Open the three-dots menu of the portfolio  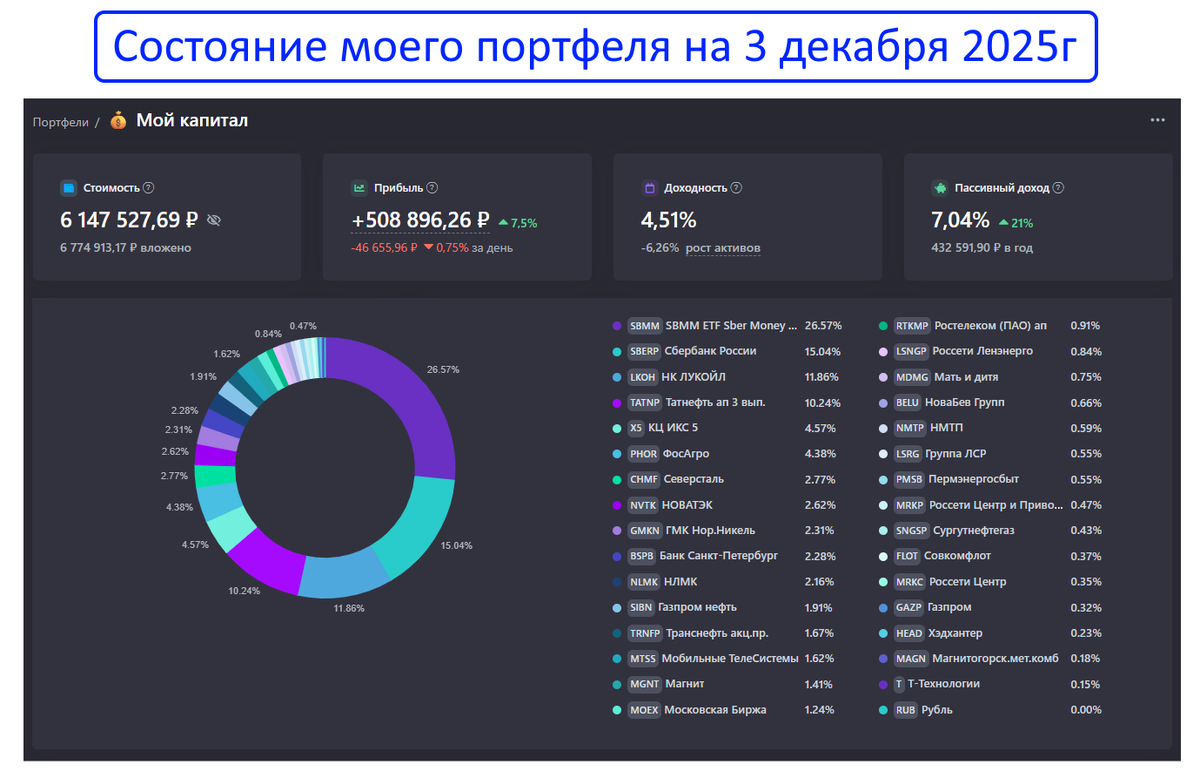coord(1157,120)
